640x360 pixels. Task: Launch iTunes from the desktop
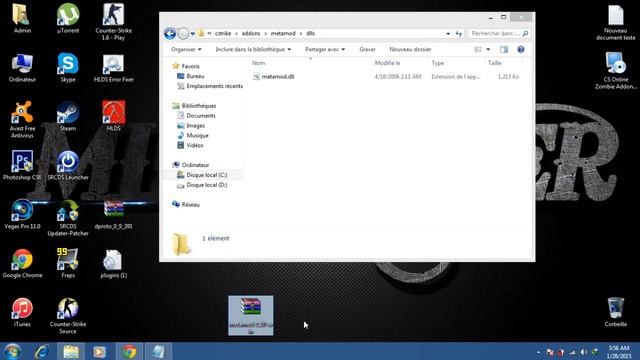click(x=22, y=313)
